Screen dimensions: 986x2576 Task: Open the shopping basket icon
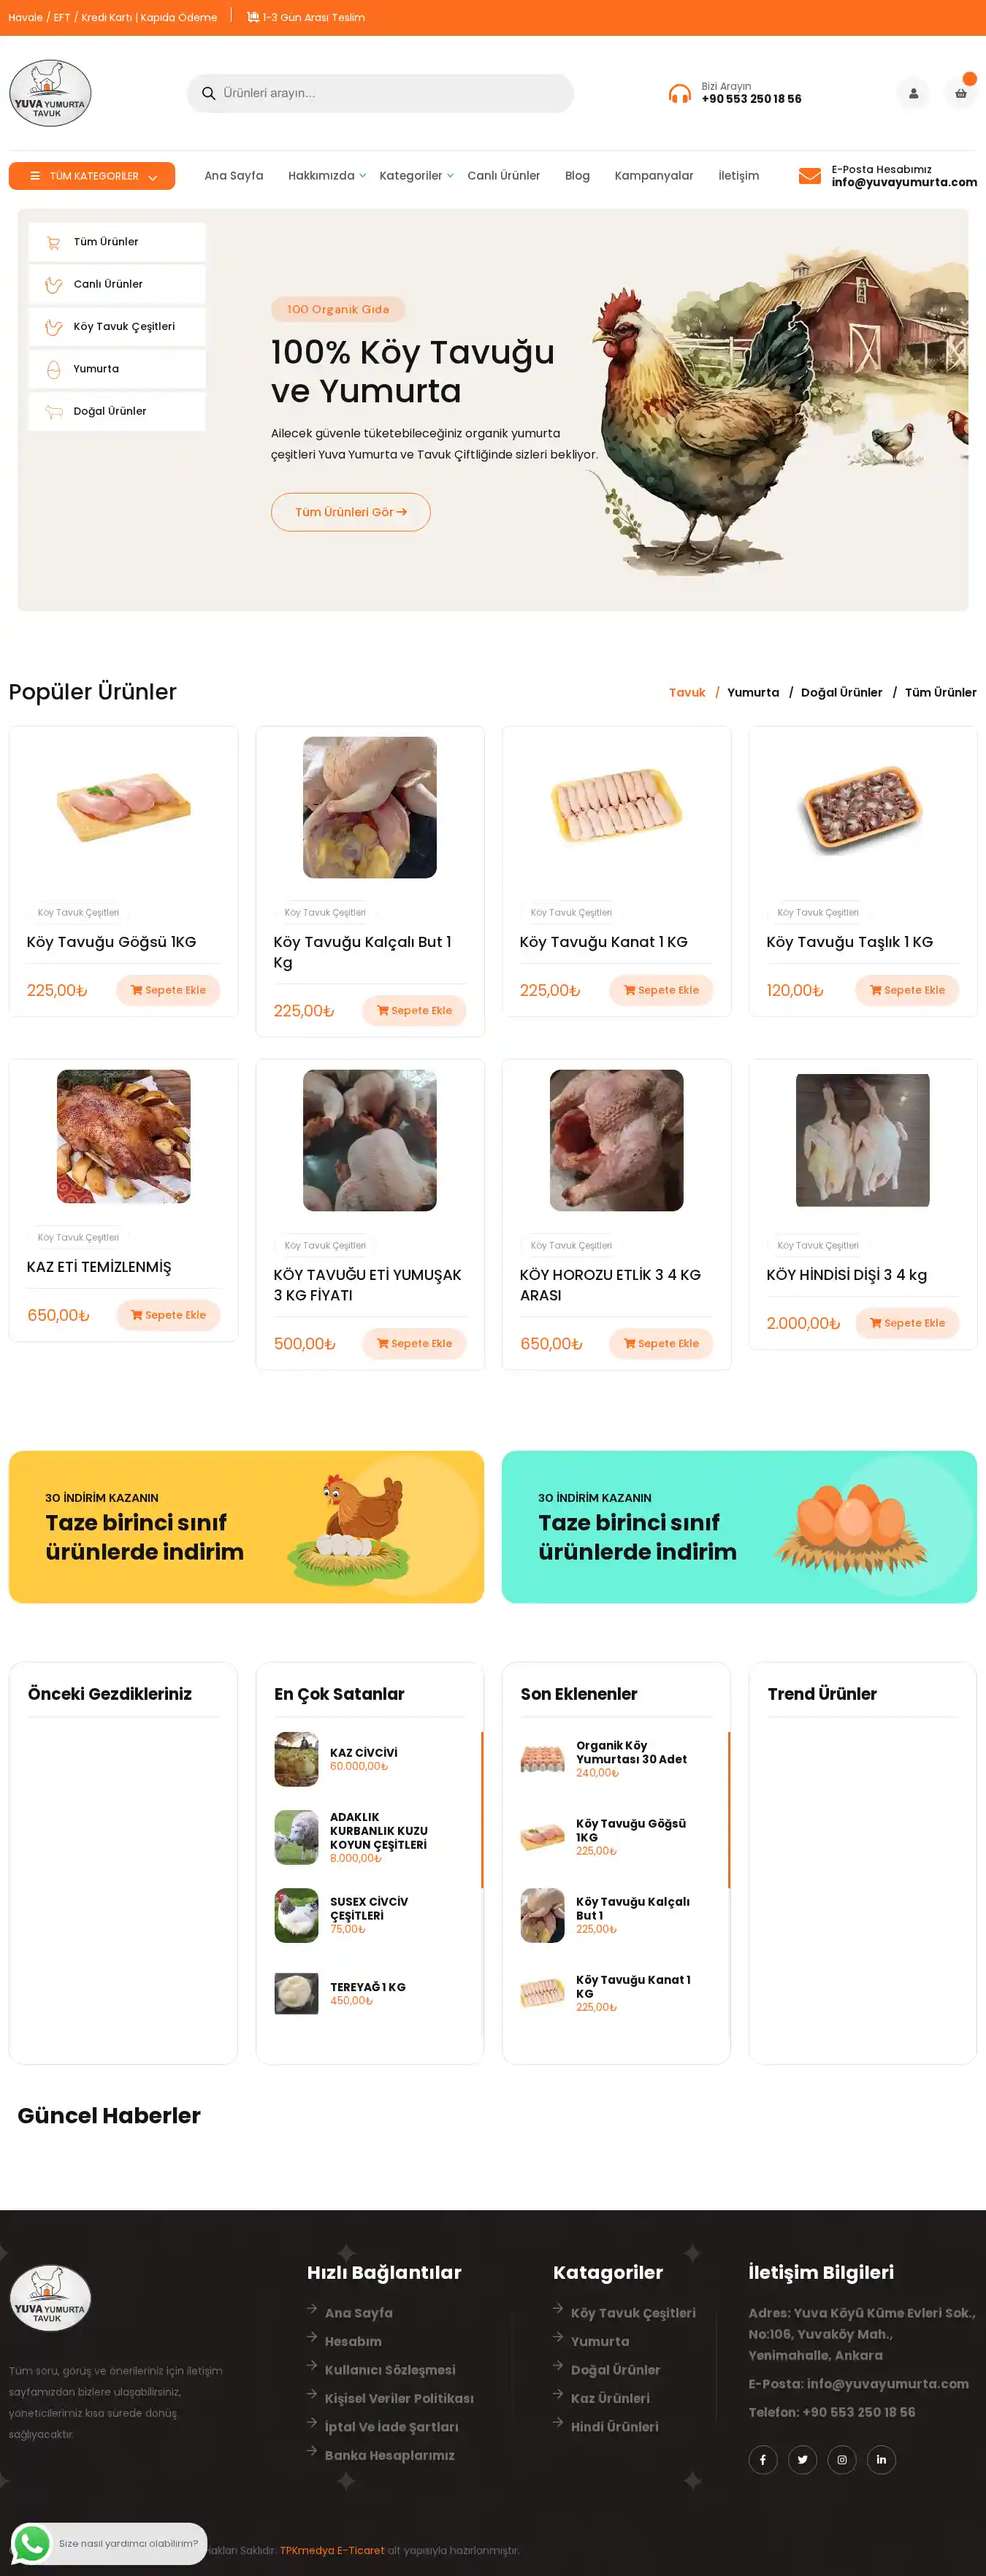[960, 93]
